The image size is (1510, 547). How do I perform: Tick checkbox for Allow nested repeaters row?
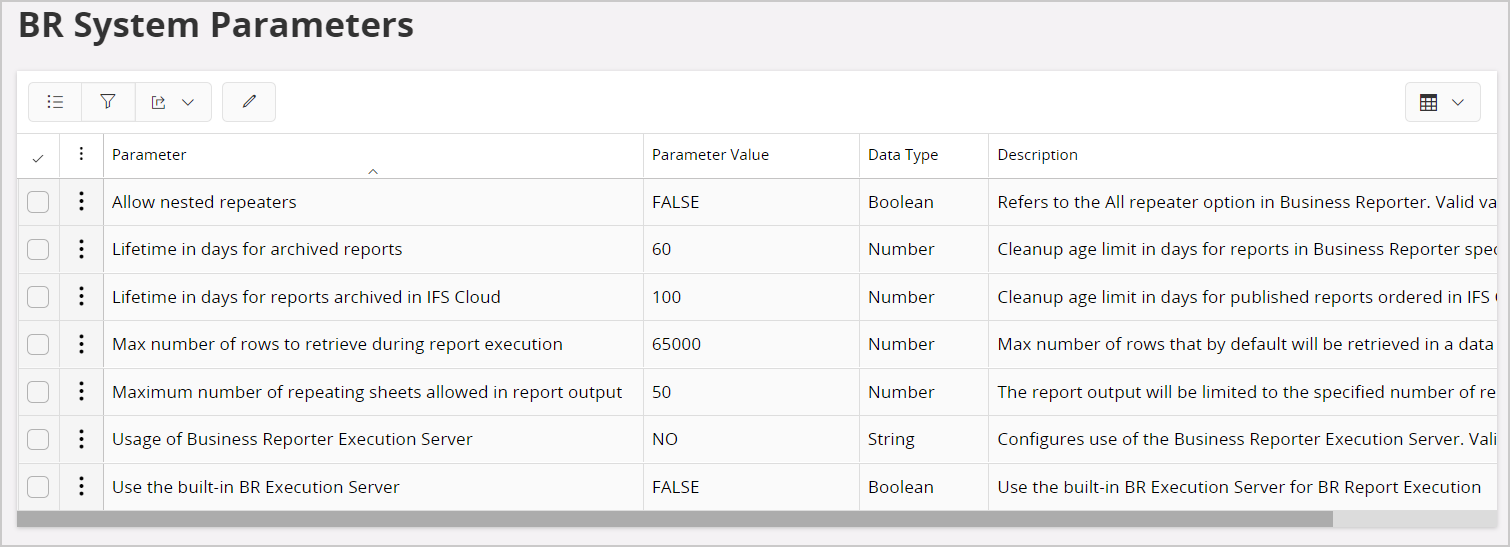38,202
